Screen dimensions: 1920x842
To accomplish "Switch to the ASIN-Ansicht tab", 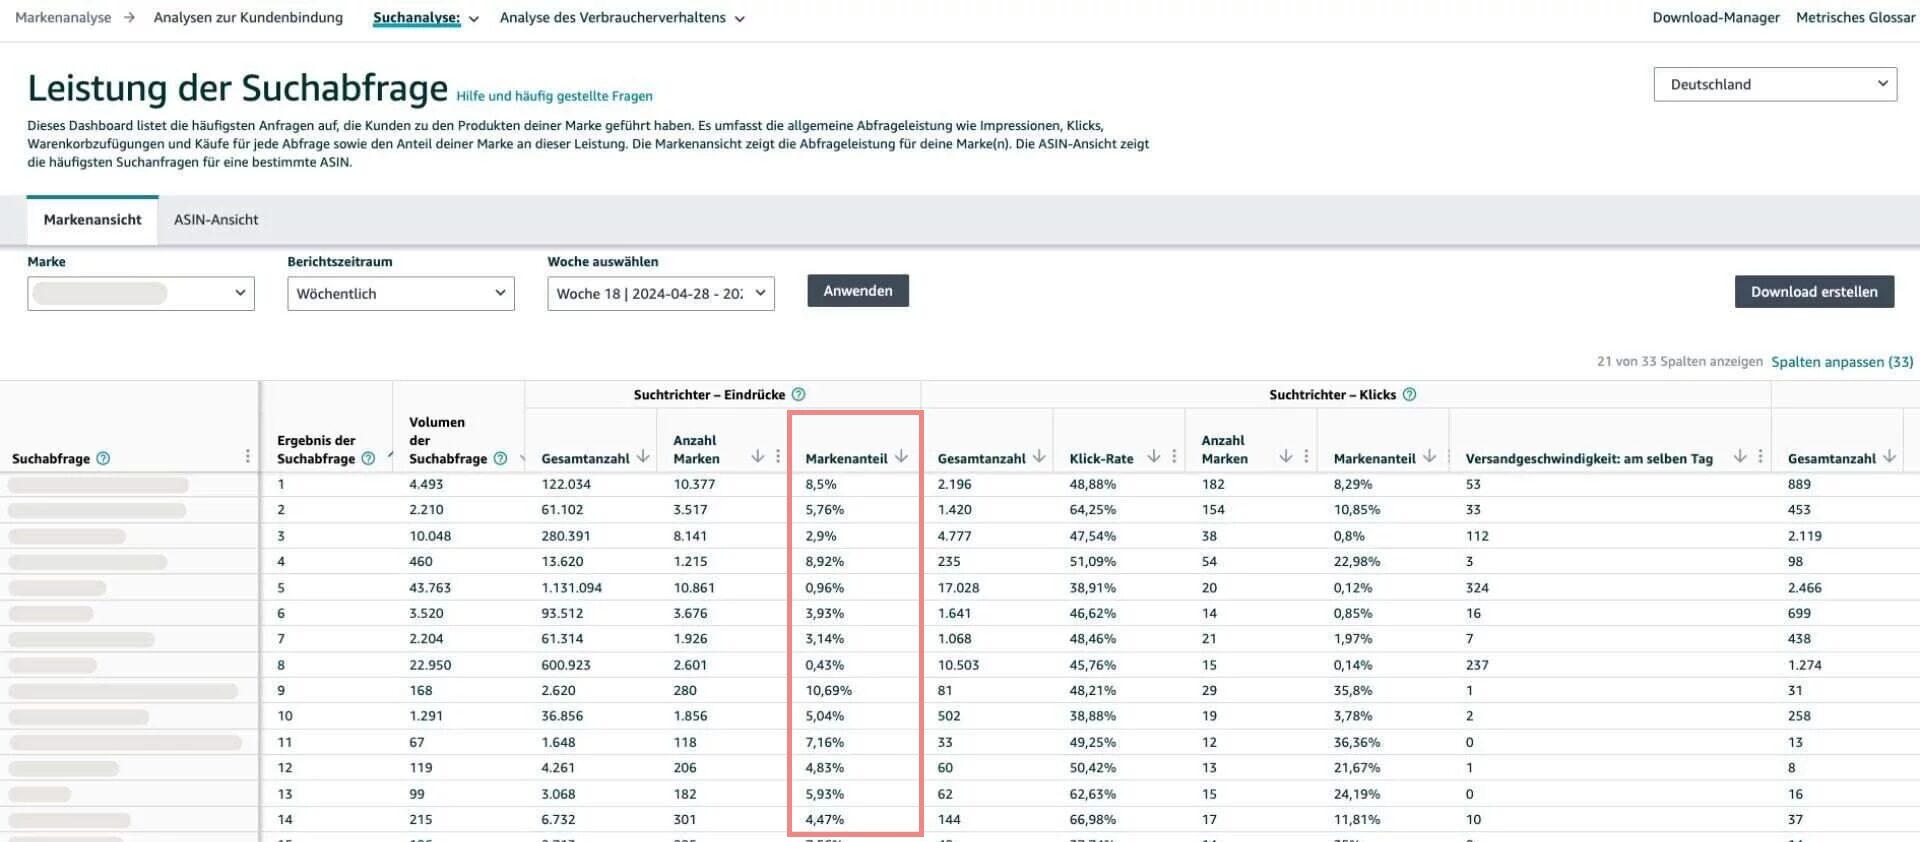I will (216, 220).
